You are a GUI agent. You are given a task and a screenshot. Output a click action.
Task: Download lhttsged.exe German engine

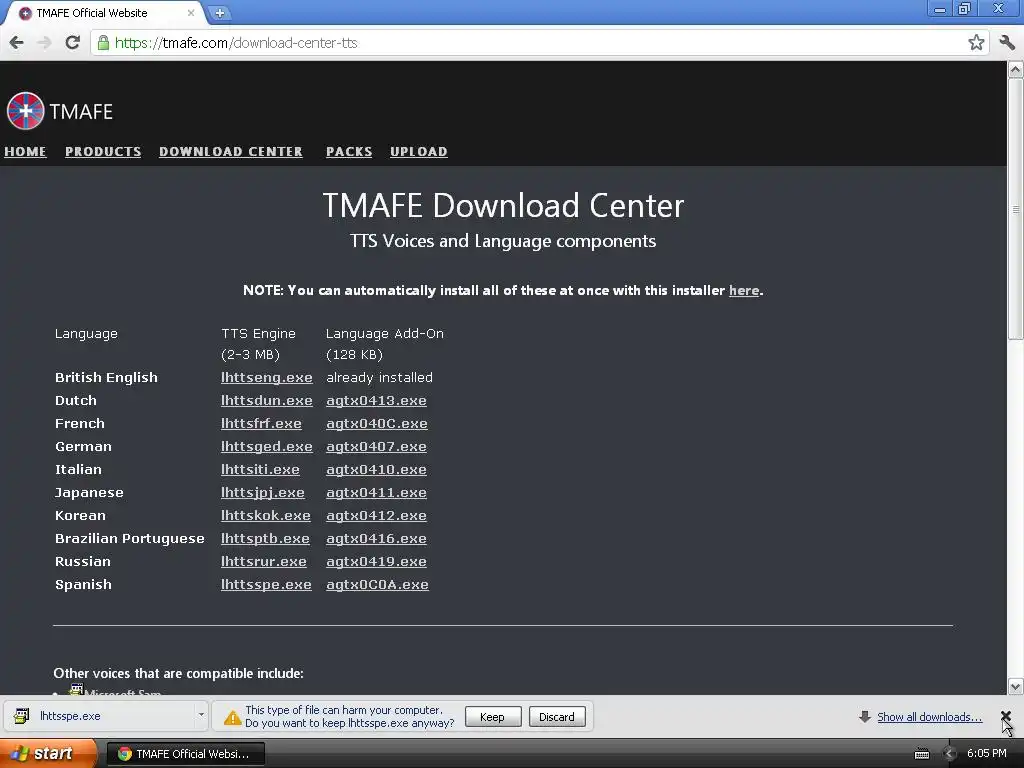pos(266,447)
